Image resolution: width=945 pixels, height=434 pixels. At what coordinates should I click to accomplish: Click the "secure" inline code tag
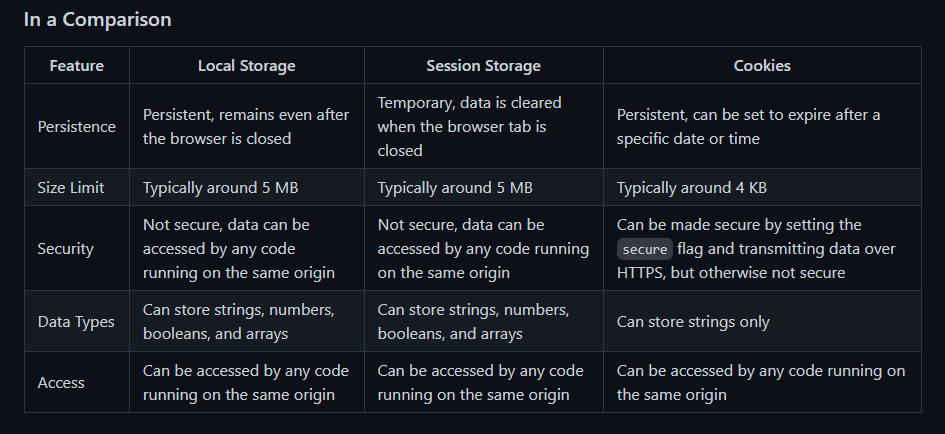(644, 249)
